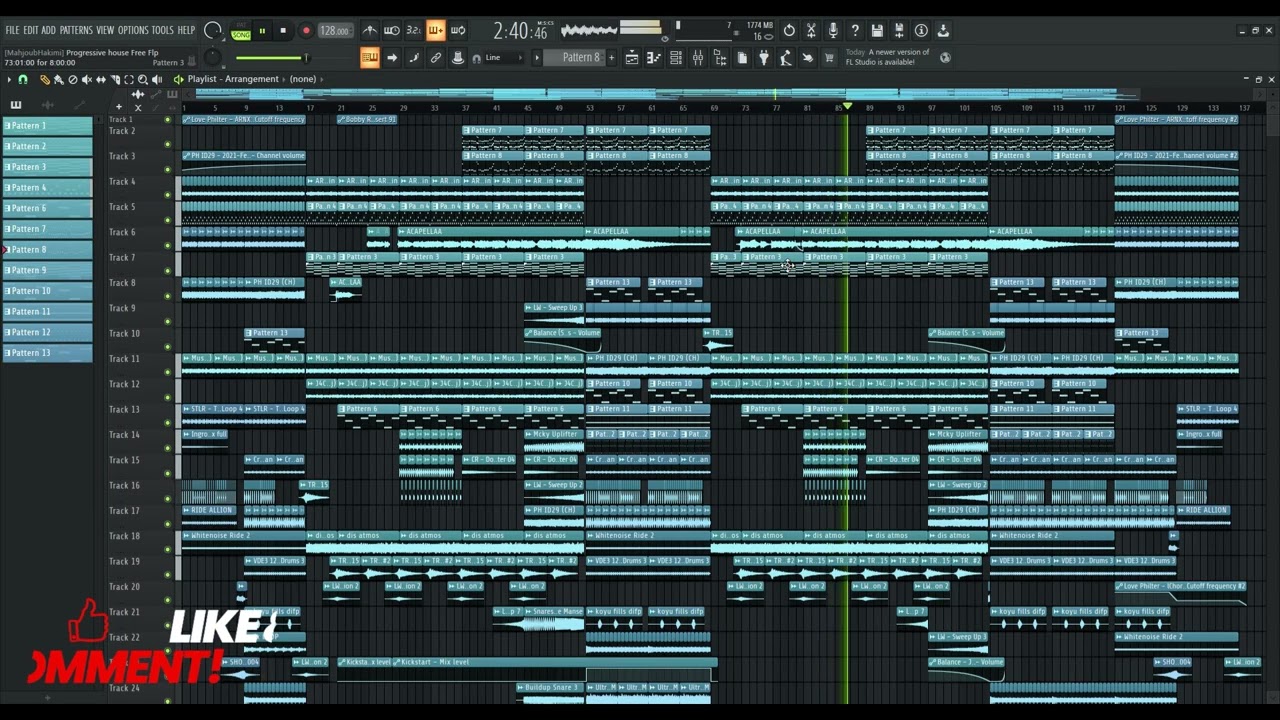Open the Channel rack icon
The width and height of the screenshot is (1280, 720).
(676, 58)
